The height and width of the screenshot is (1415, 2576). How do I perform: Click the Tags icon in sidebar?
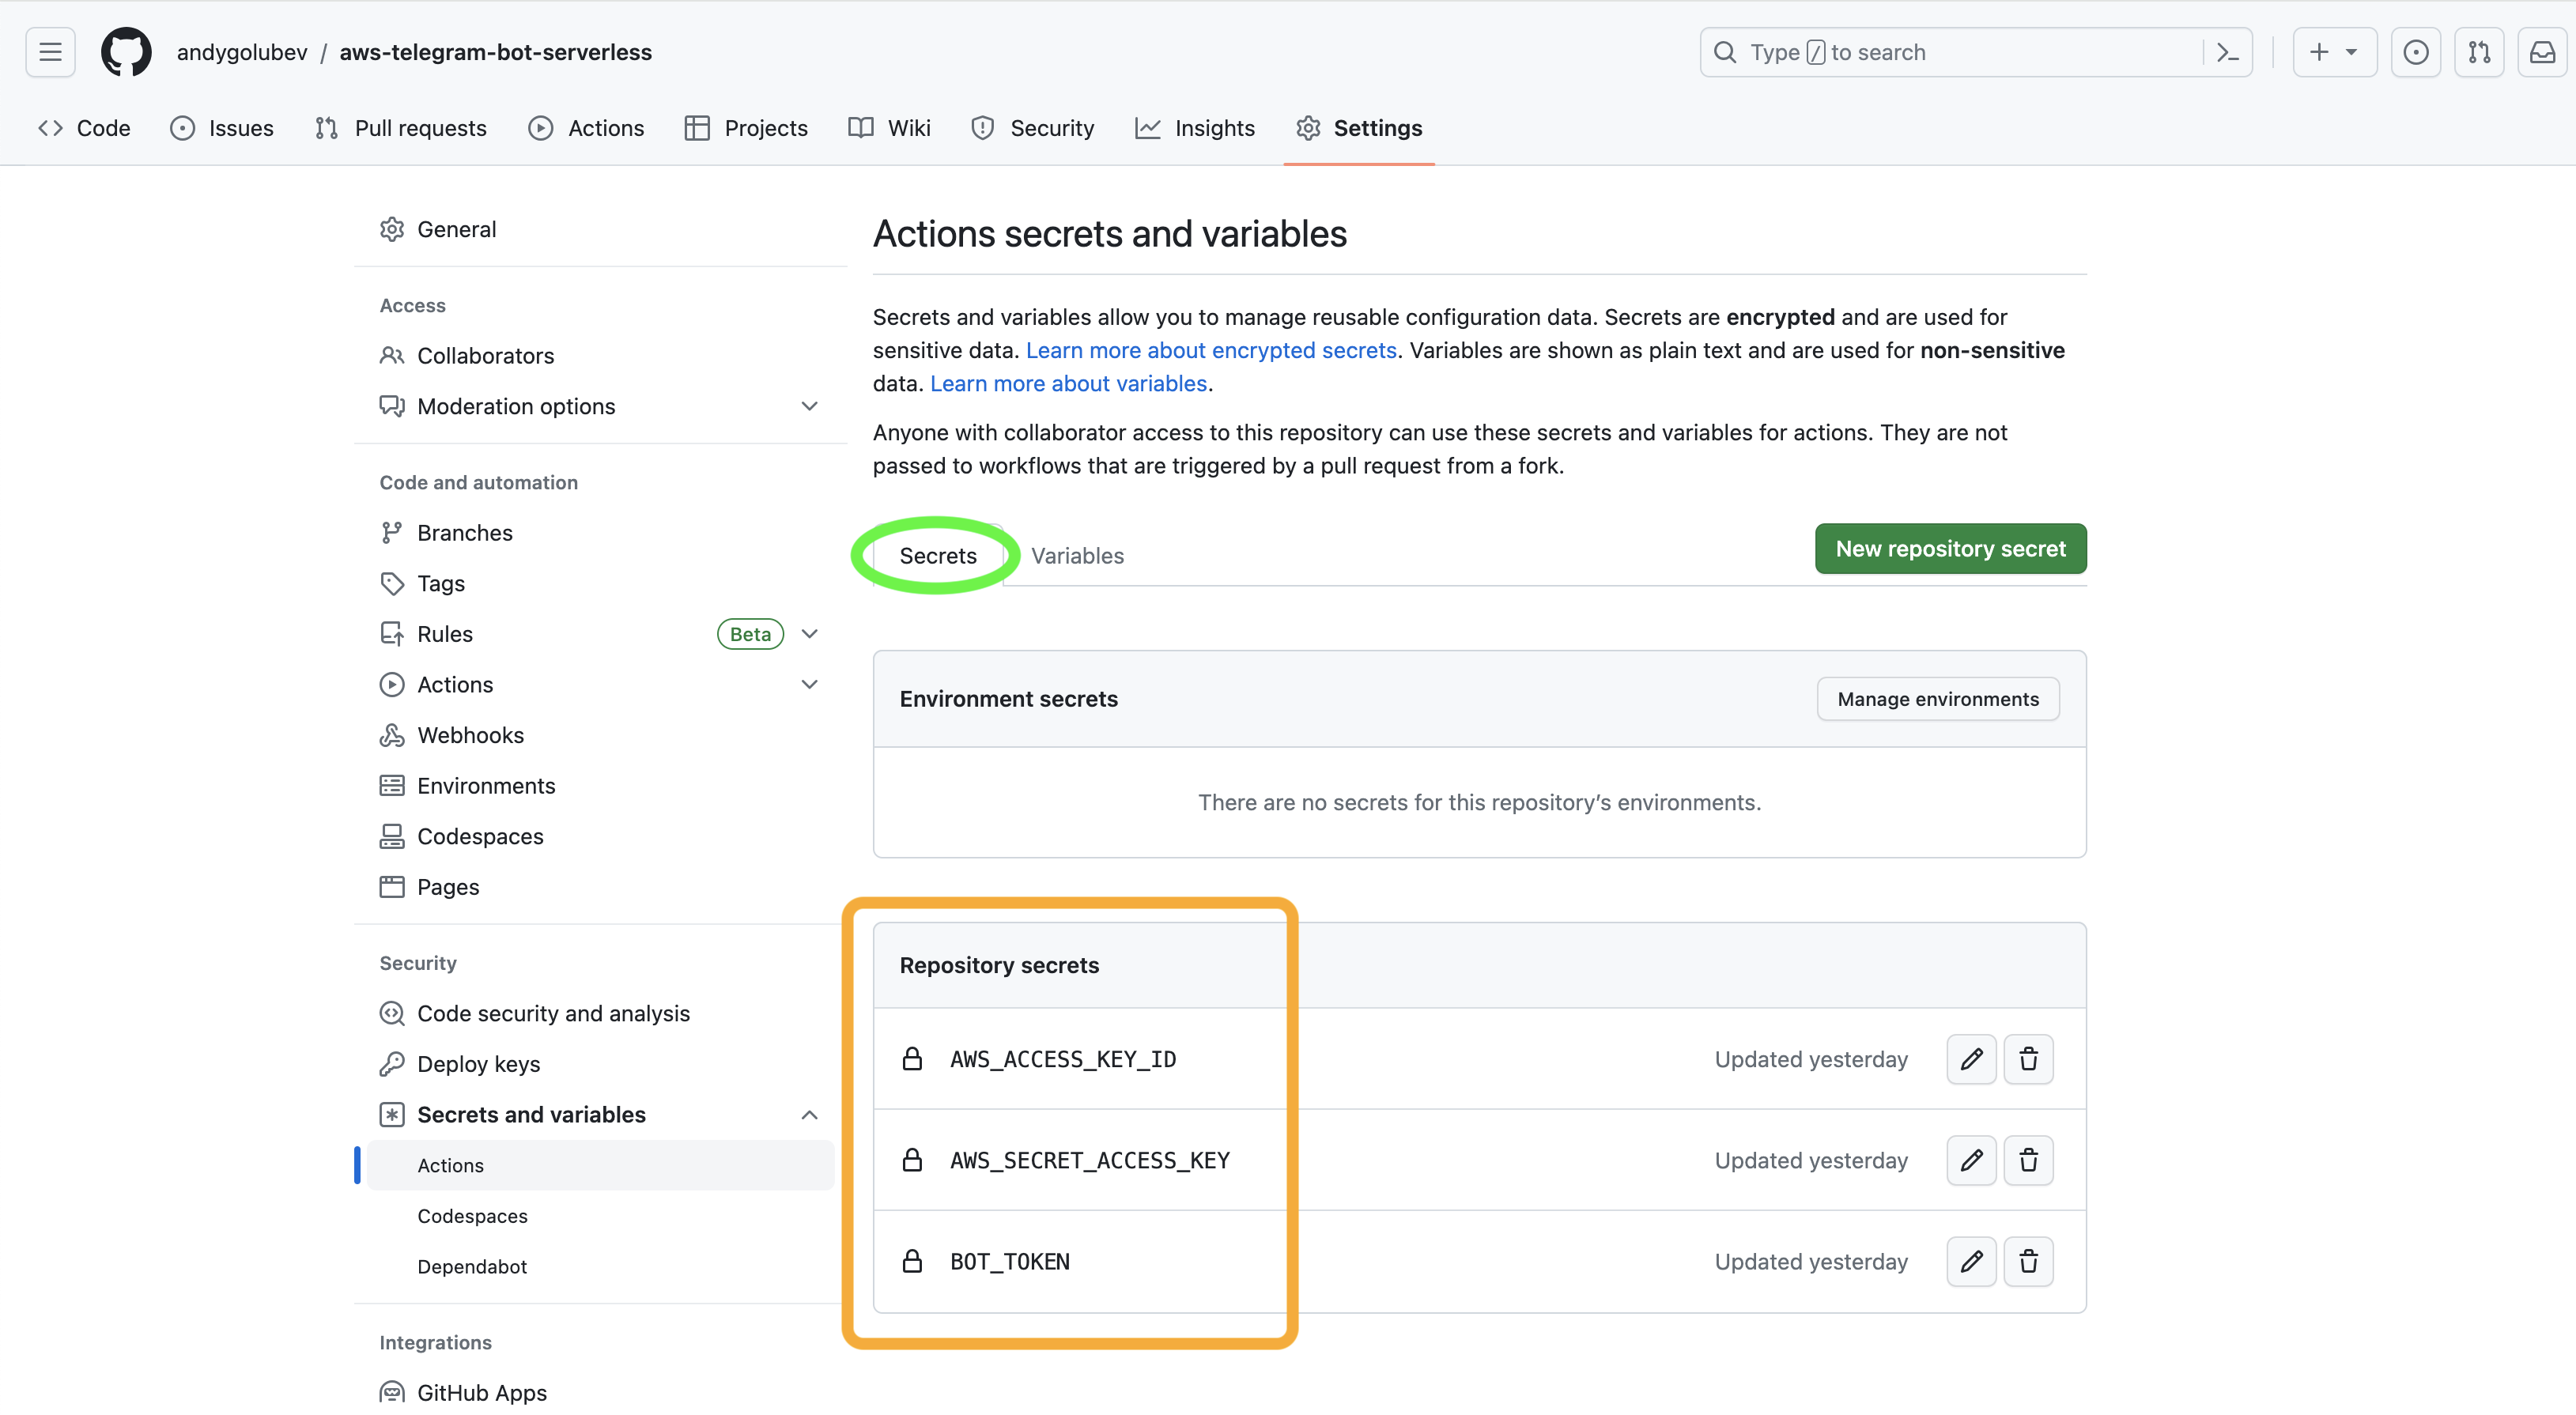392,583
